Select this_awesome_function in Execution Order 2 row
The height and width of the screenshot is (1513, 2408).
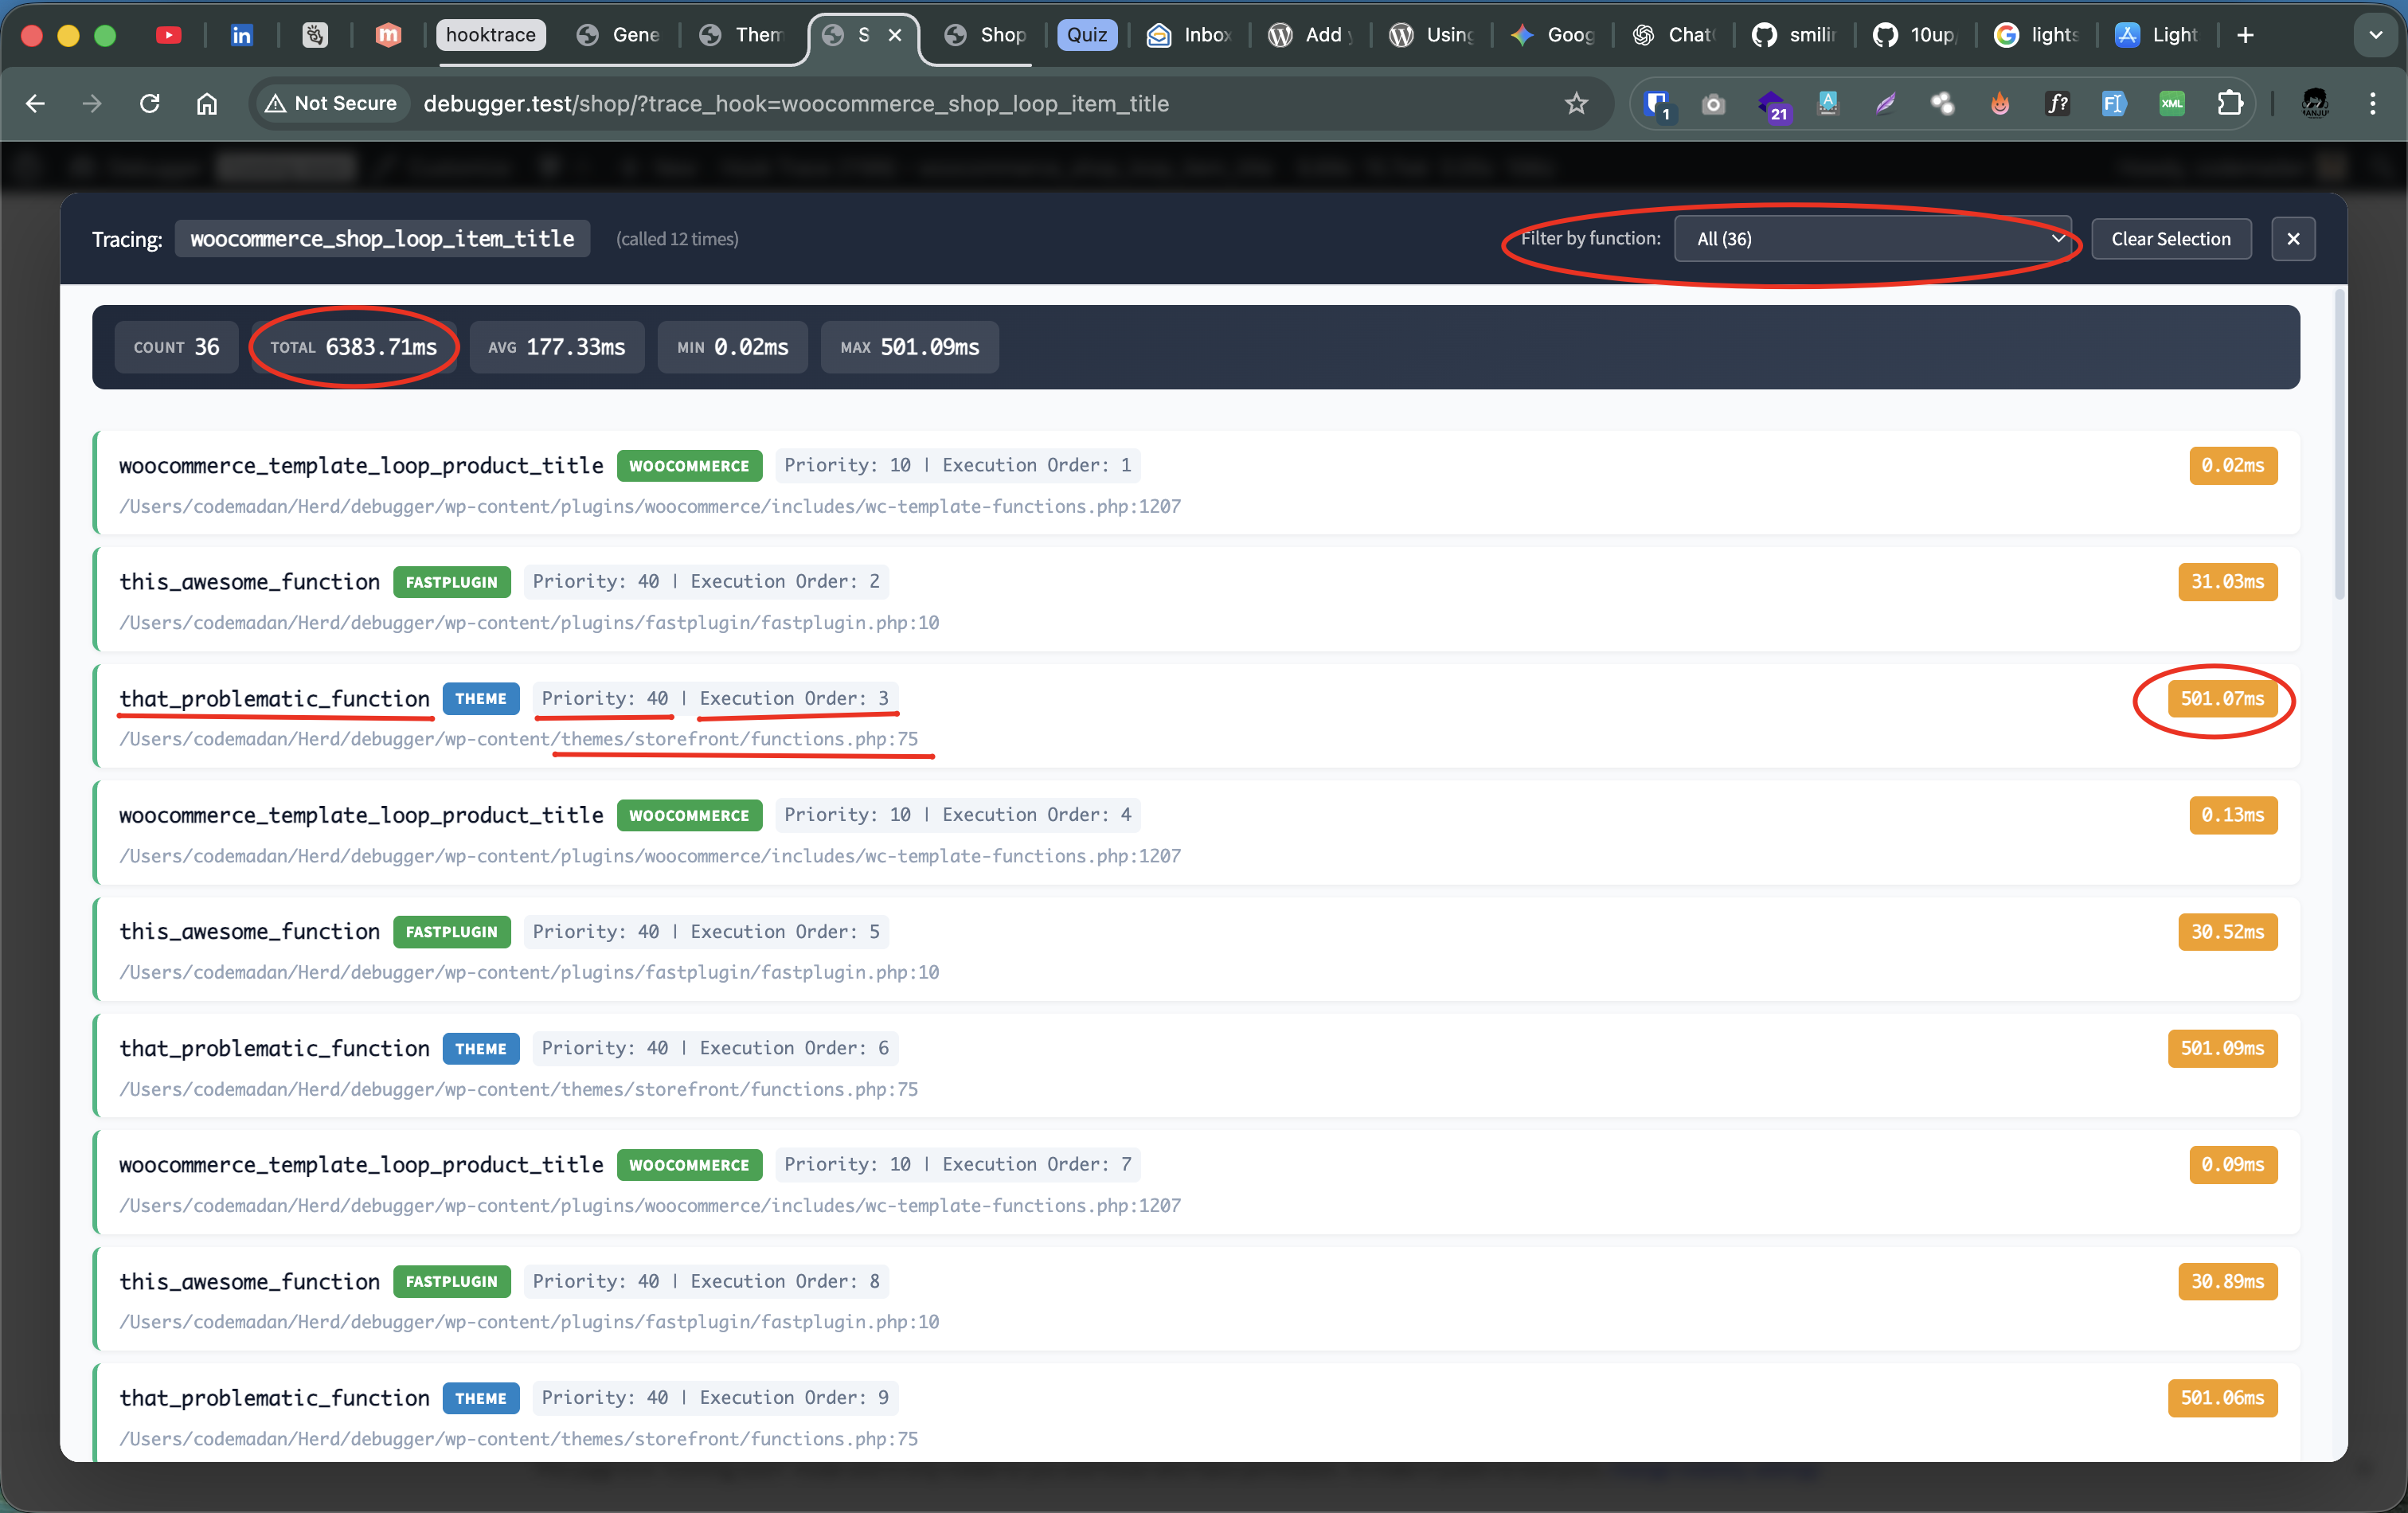coord(249,582)
